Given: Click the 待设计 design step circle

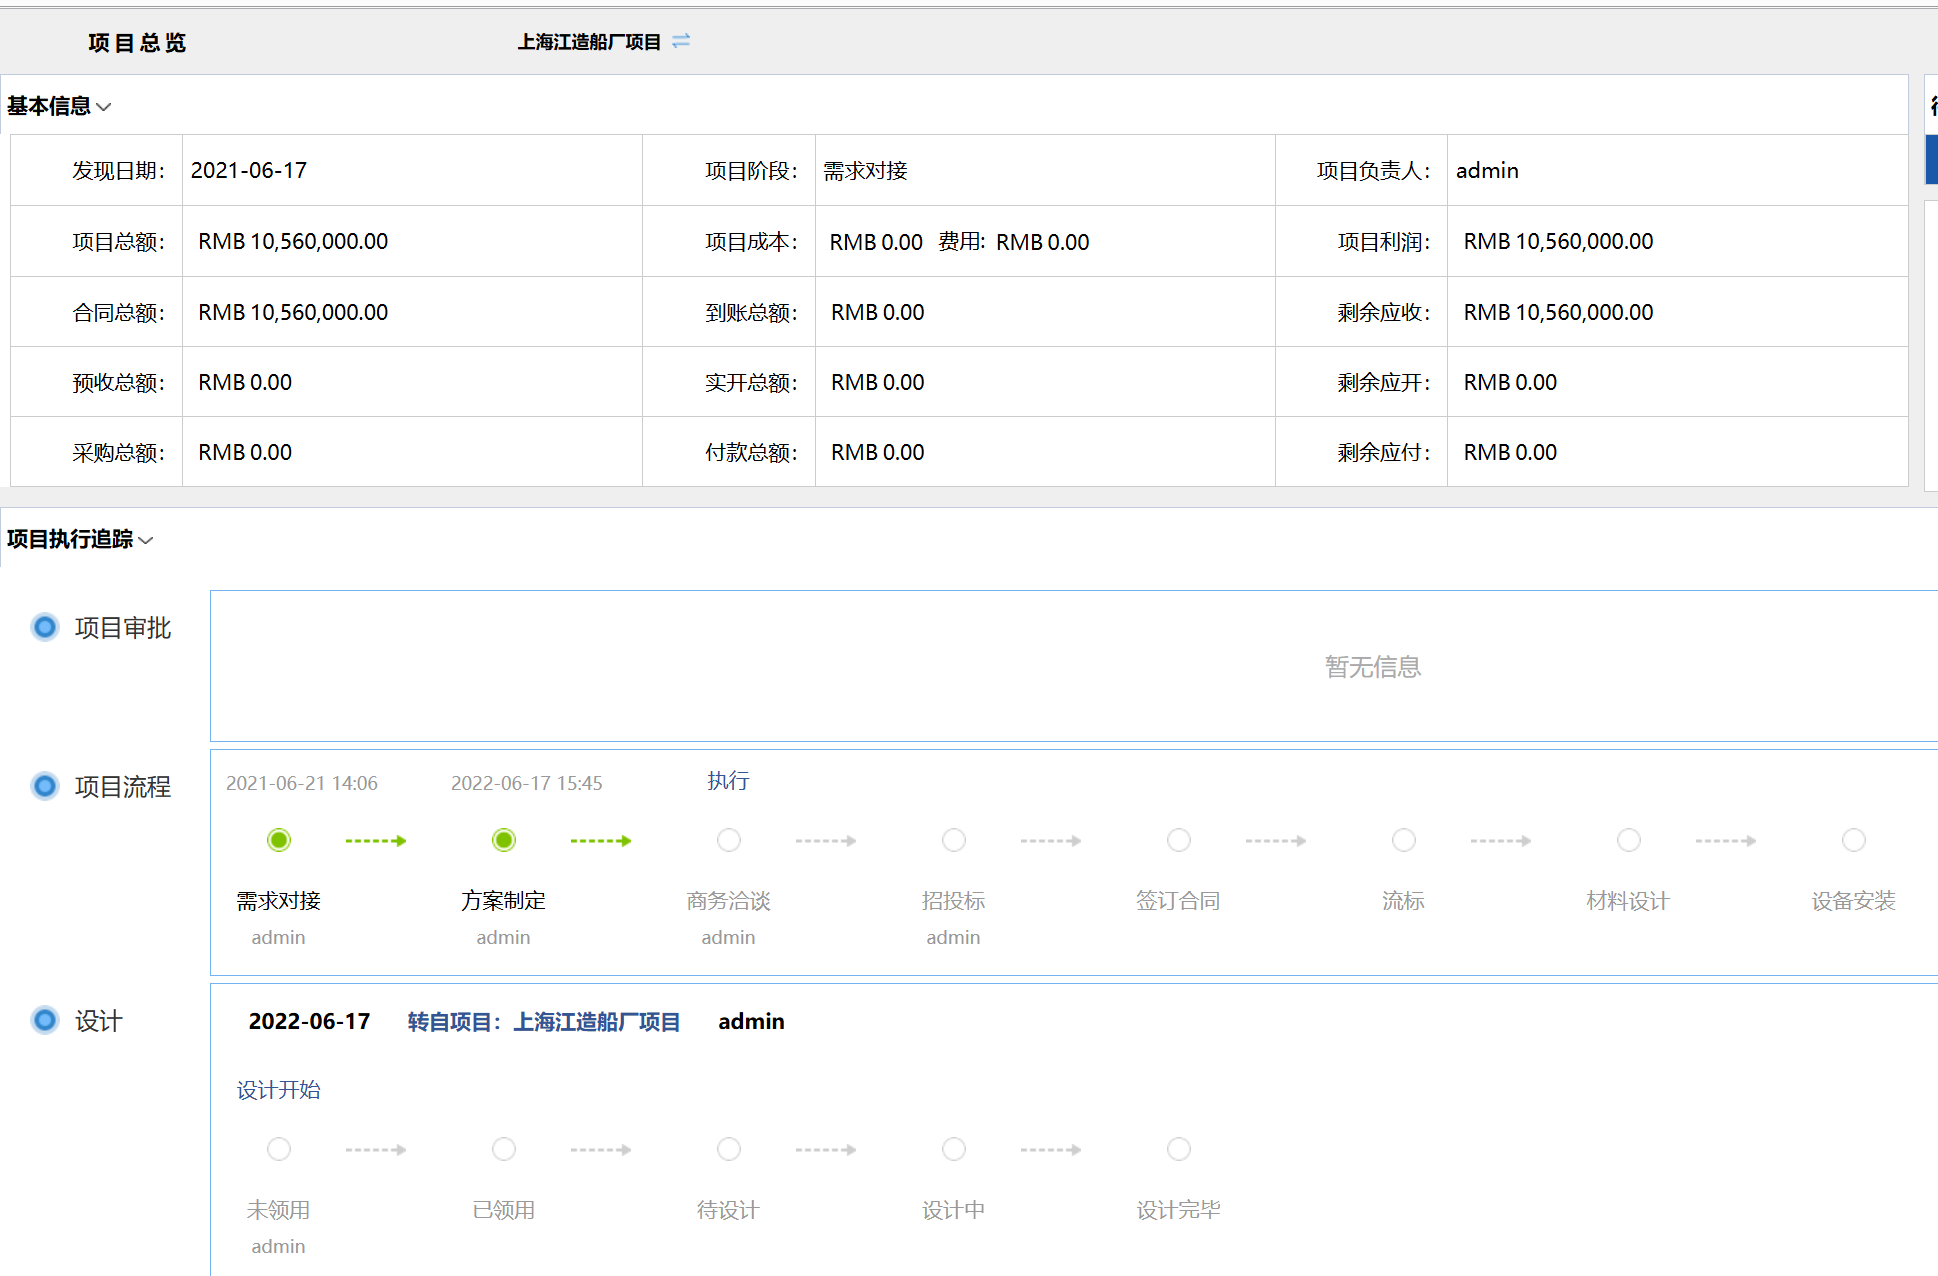Looking at the screenshot, I should point(729,1149).
